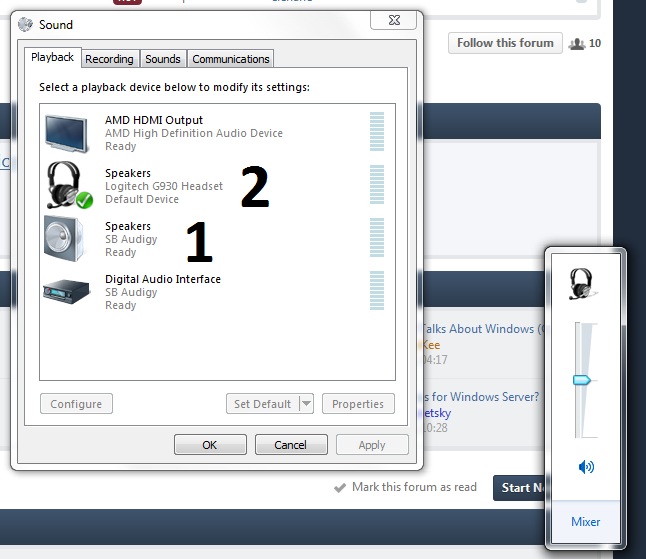Open the Talks About Windows topic link
Image resolution: width=646 pixels, height=559 pixels.
coord(482,329)
